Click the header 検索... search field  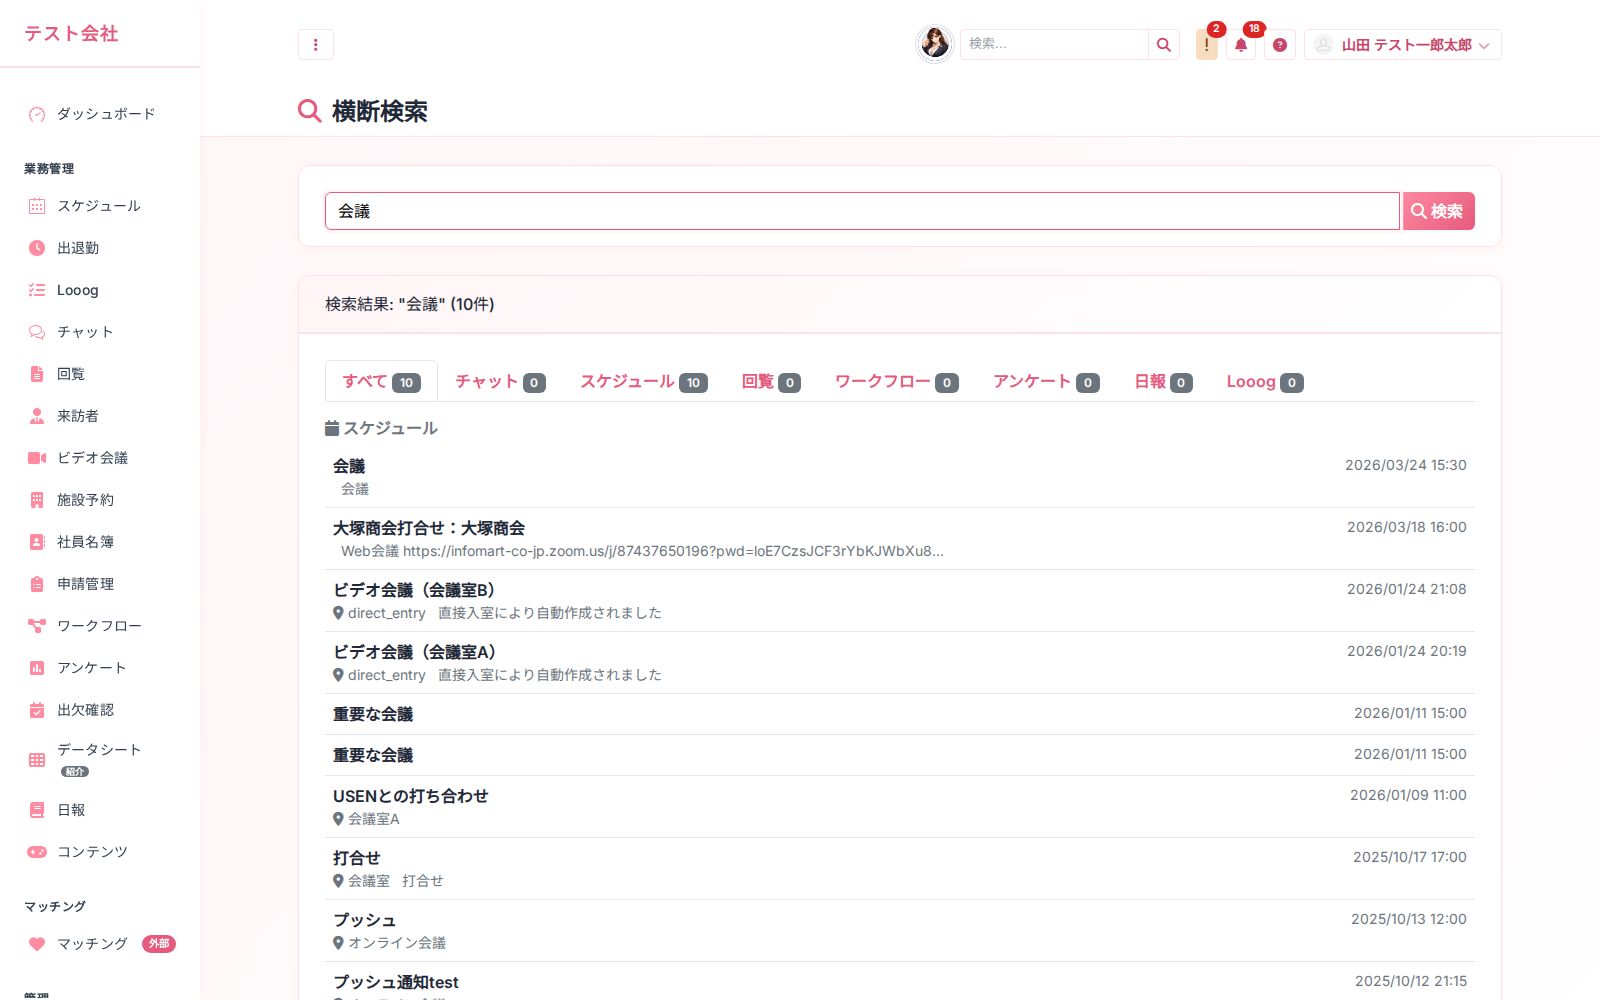[x=1053, y=44]
